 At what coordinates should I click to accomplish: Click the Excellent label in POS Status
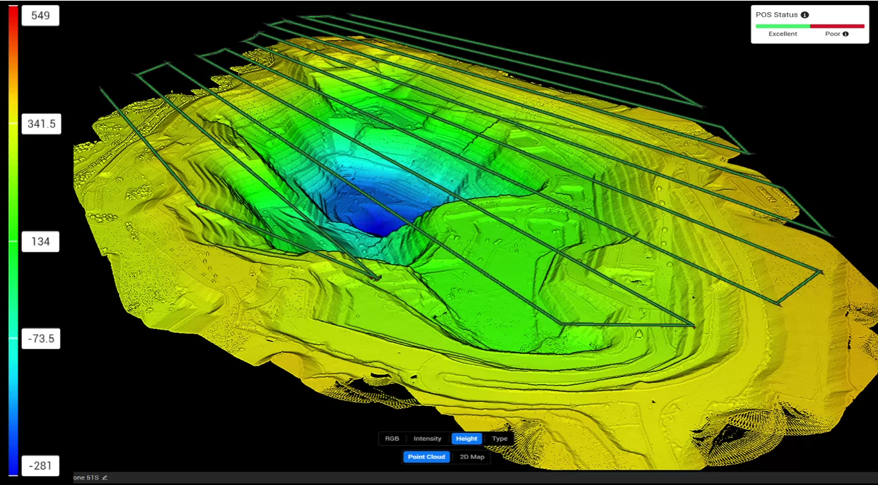point(782,34)
